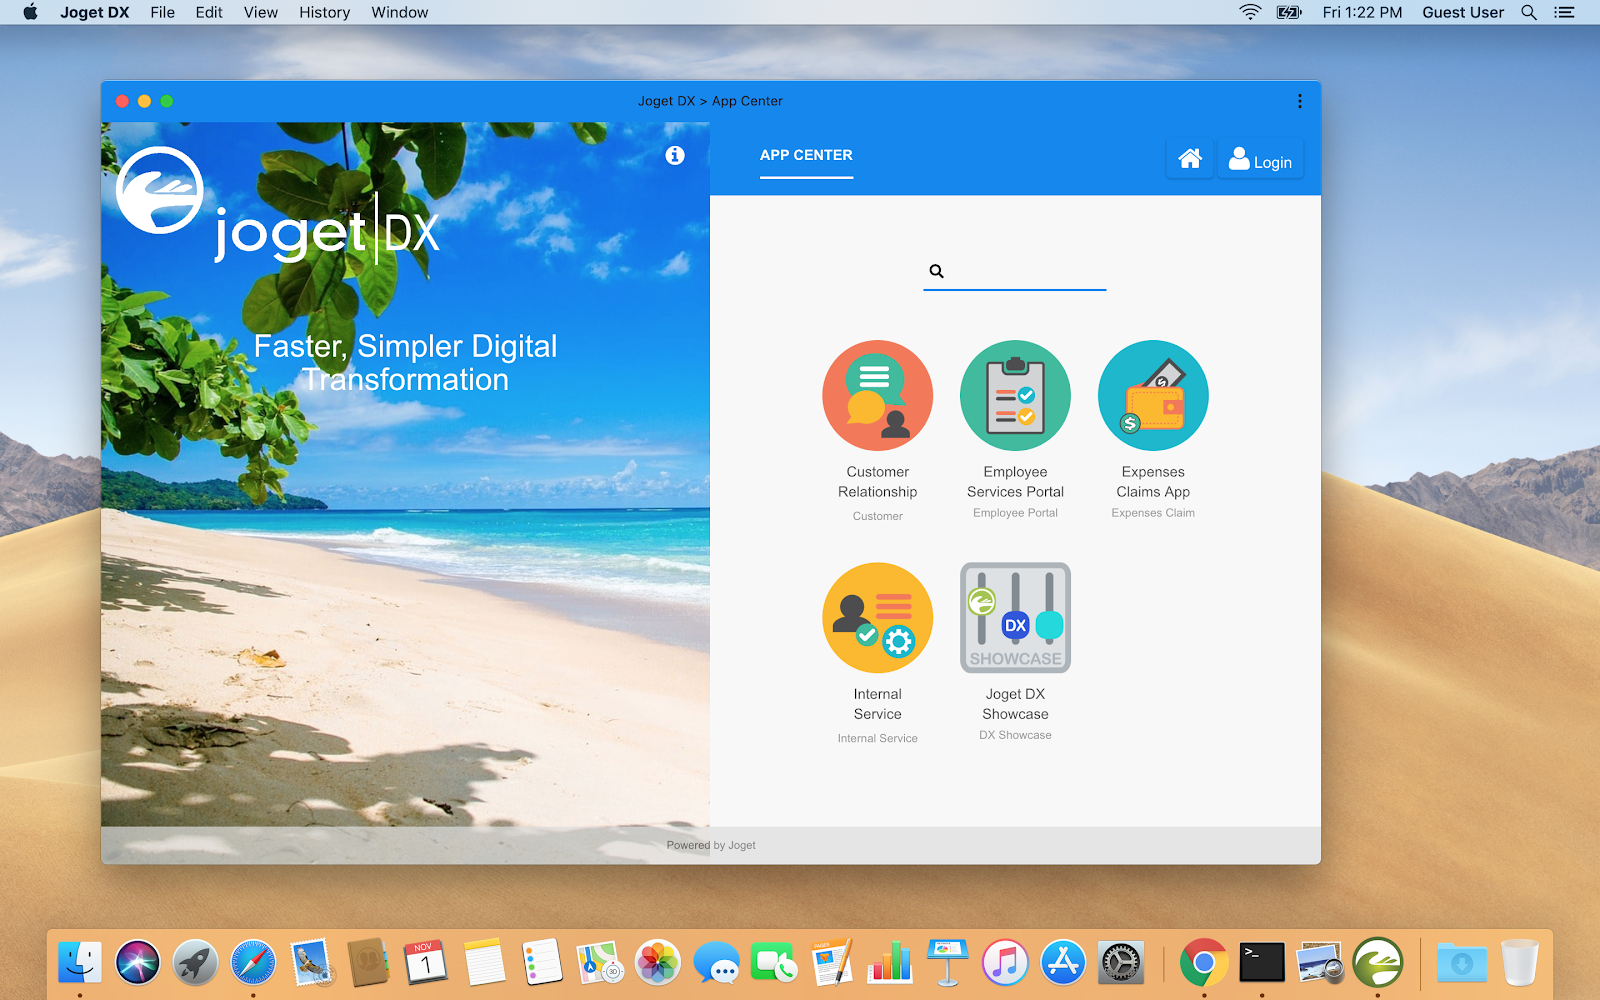This screenshot has height=1000, width=1600.
Task: Click the Customer subtitle text
Action: click(x=877, y=516)
